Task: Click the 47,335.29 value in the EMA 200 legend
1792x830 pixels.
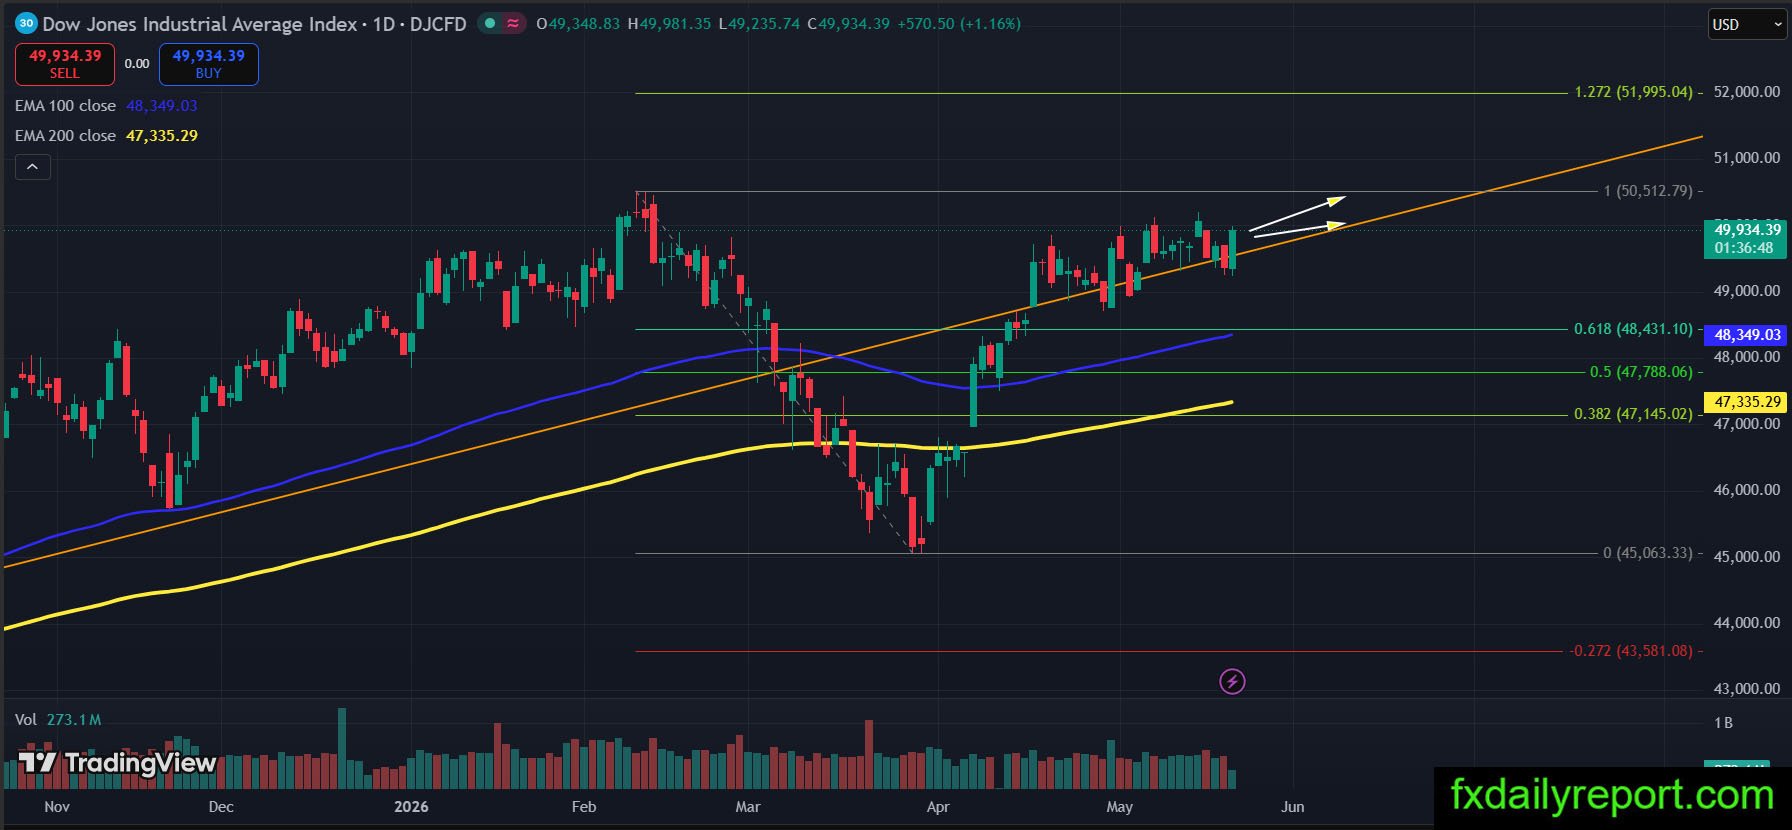Action: (x=161, y=136)
